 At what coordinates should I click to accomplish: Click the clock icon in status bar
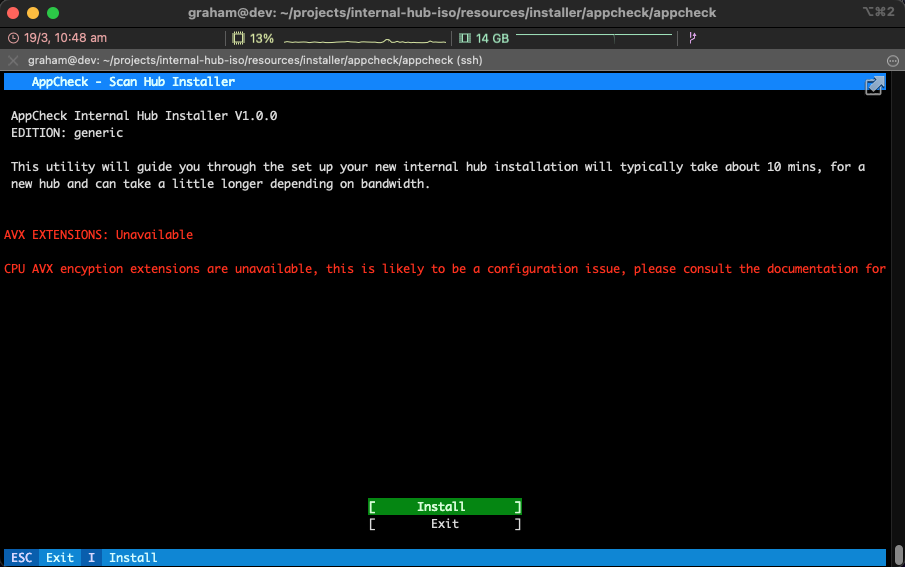[13, 38]
